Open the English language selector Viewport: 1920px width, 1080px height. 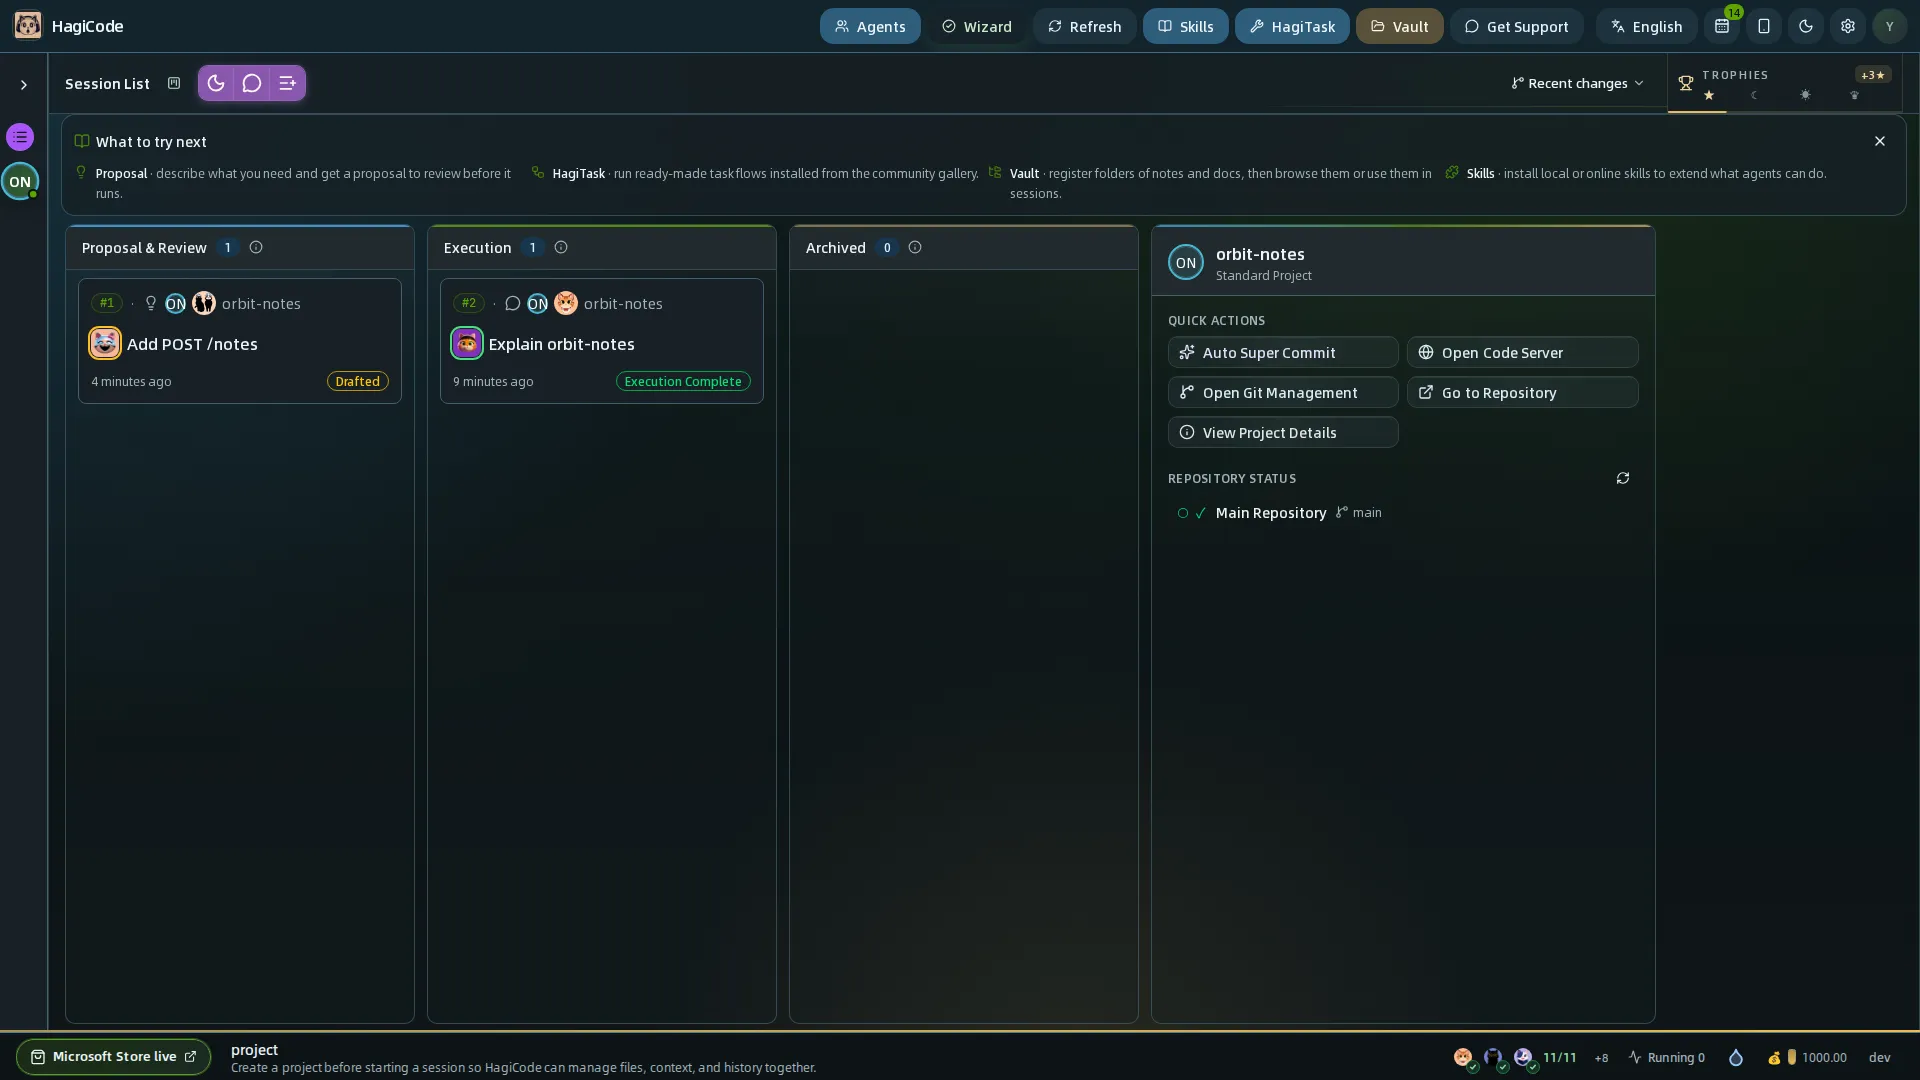coord(1646,26)
